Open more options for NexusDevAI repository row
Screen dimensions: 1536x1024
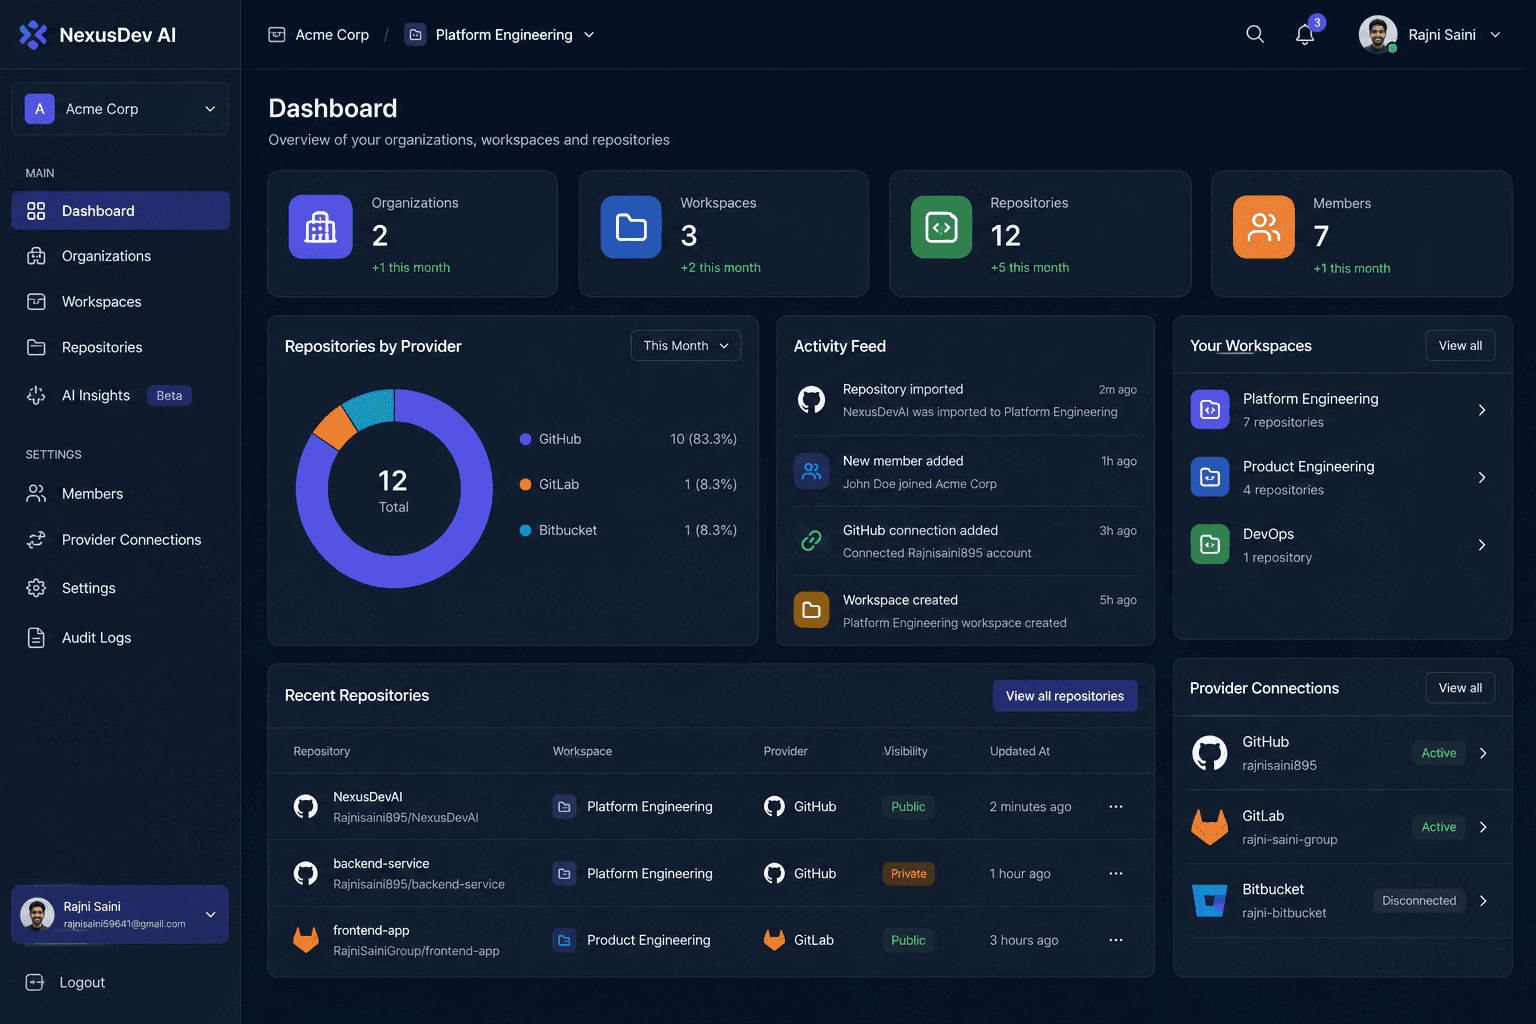(1116, 806)
